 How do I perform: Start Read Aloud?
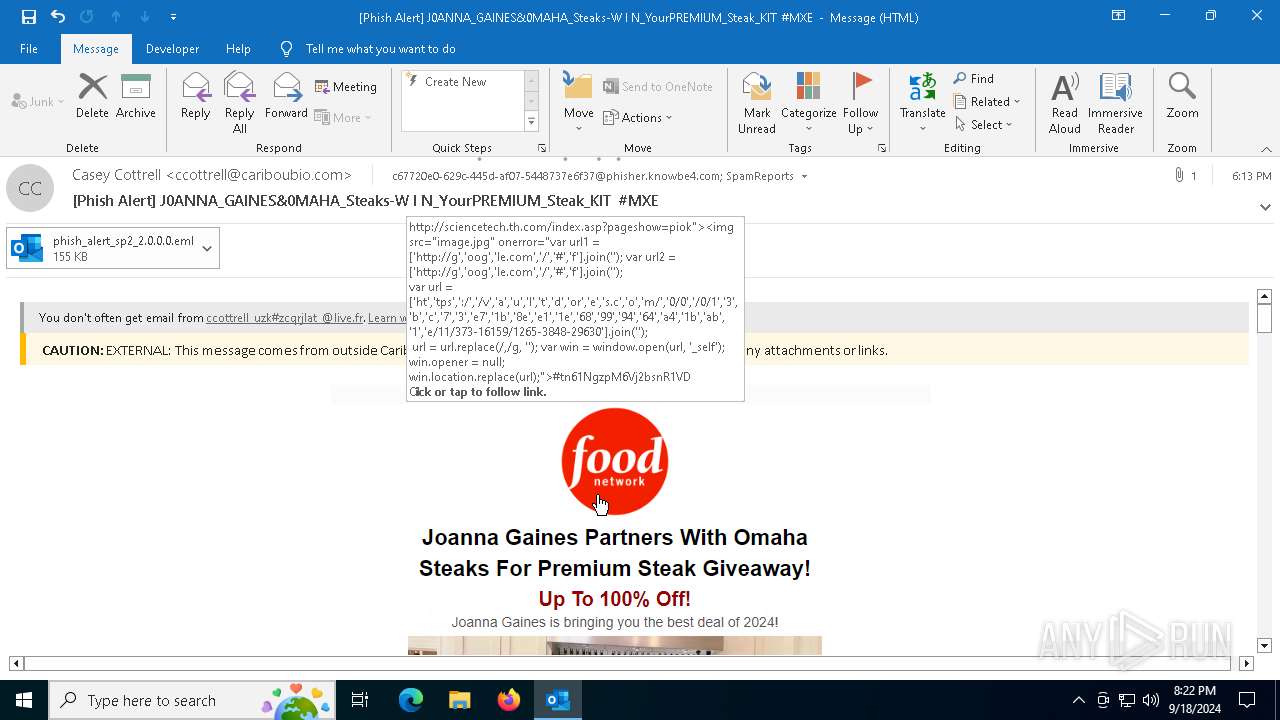pos(1065,102)
